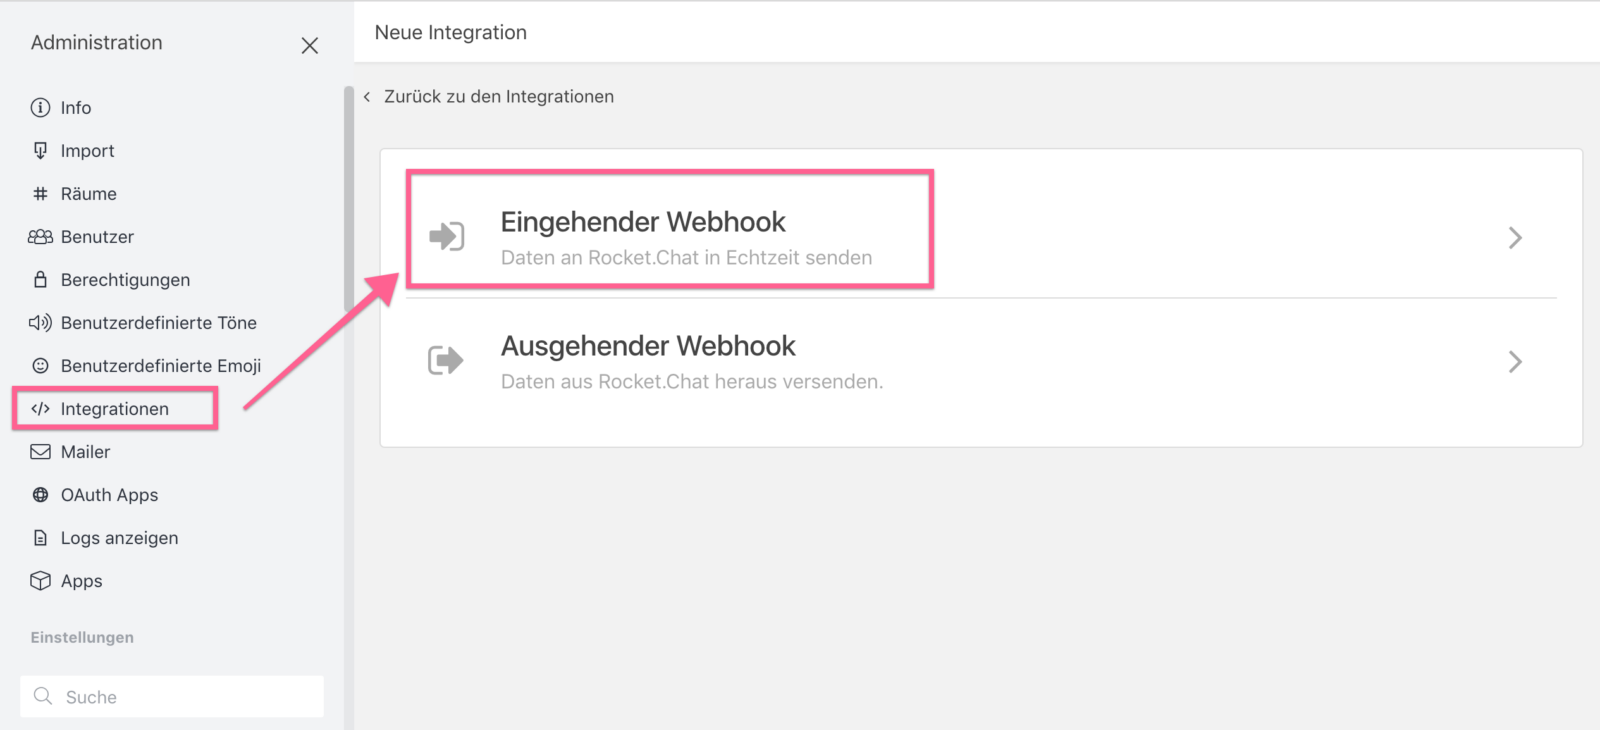Click the smiley icon for Benutzerdefinierte Emoji
This screenshot has height=730, width=1600.
point(40,365)
